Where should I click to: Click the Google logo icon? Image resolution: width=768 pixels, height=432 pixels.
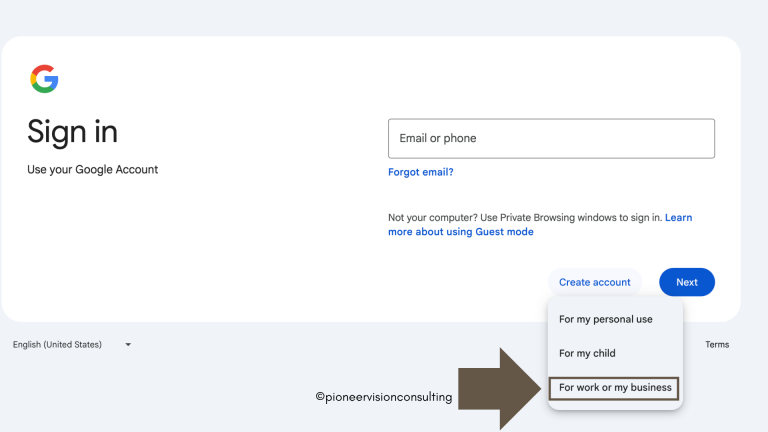[44, 78]
